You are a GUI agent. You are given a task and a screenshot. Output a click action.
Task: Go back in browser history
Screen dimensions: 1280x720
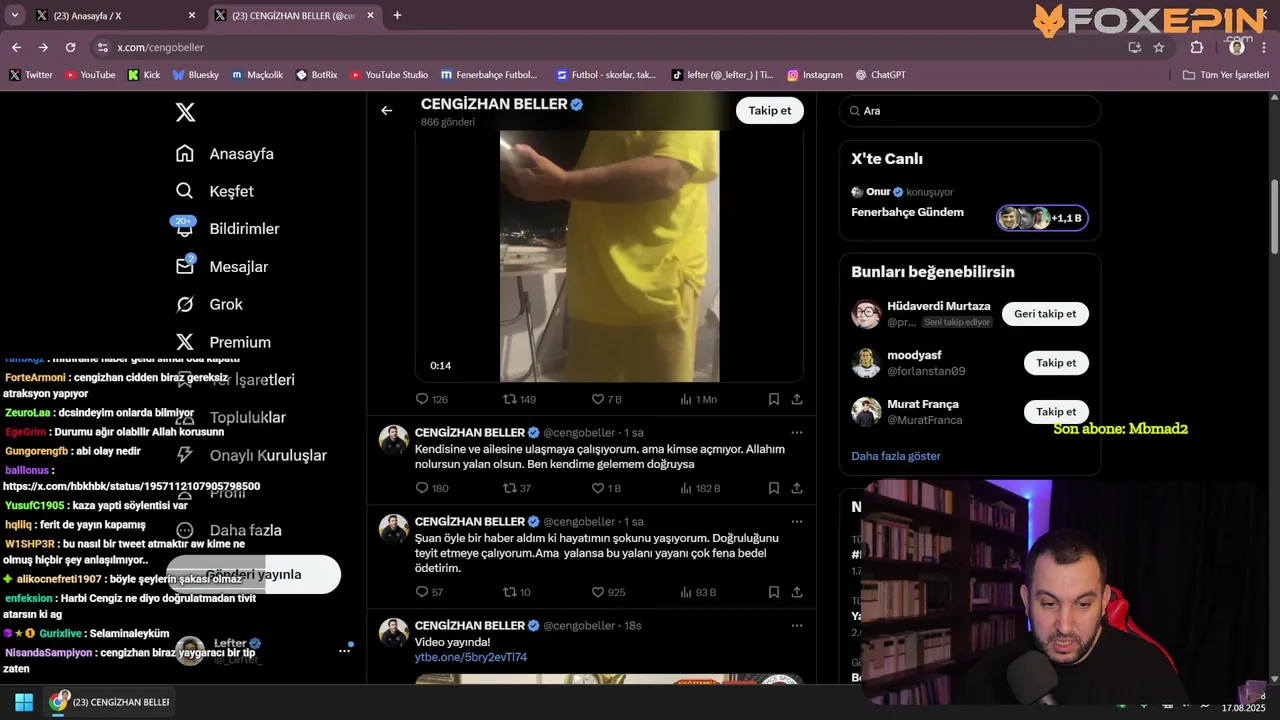point(16,47)
